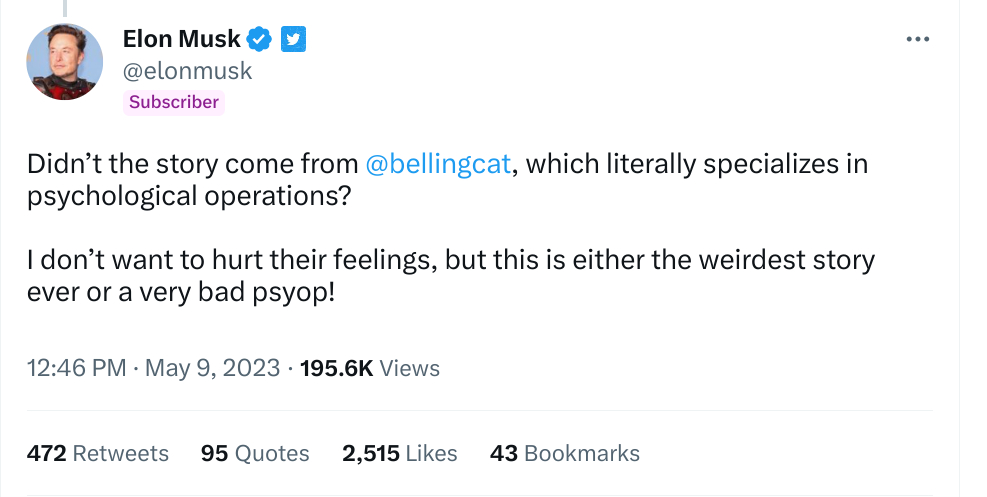The width and height of the screenshot is (987, 497).
Task: Show the 2,515 Likes list
Action: tap(399, 453)
